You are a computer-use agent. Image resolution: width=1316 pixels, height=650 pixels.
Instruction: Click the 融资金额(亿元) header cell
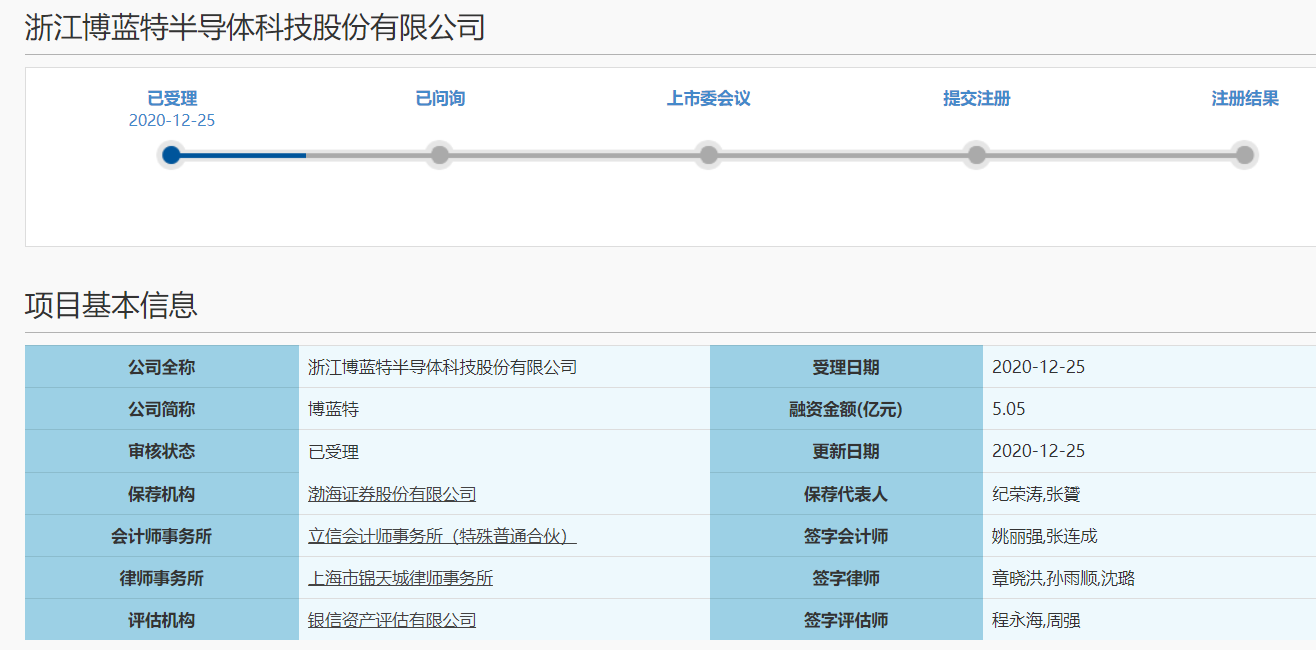pos(846,409)
